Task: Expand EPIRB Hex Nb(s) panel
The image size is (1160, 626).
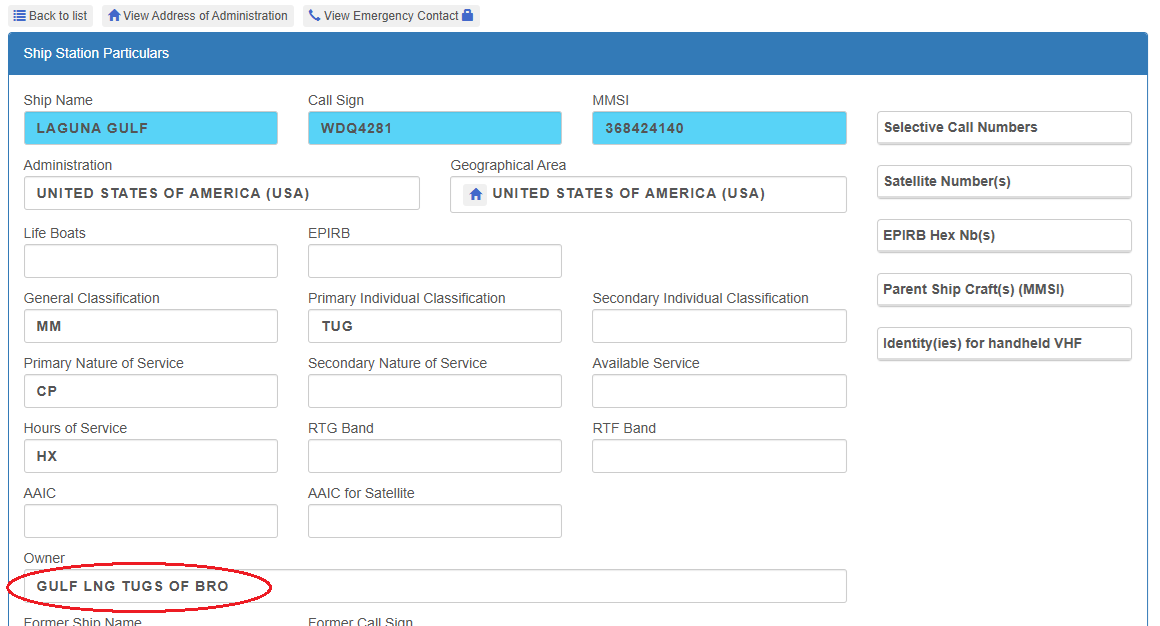Action: point(1004,236)
